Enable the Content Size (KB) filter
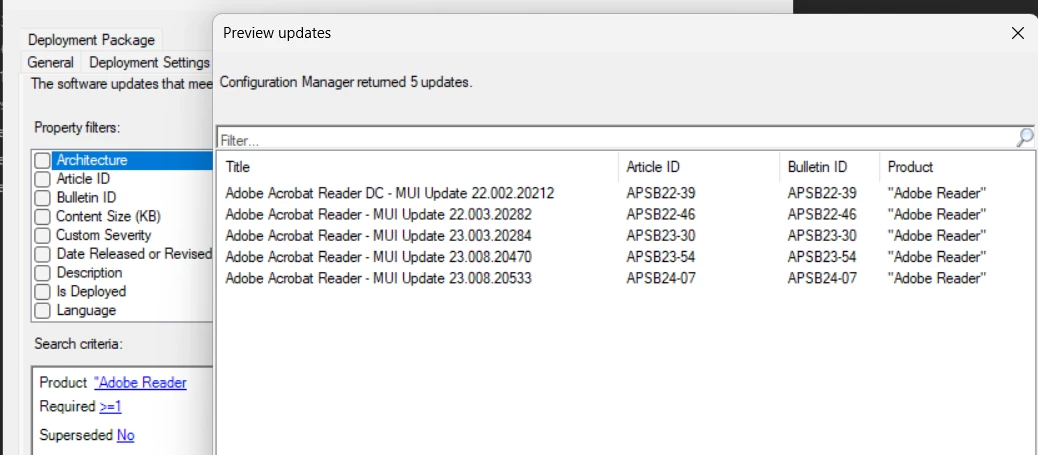1038x455 pixels. tap(42, 217)
